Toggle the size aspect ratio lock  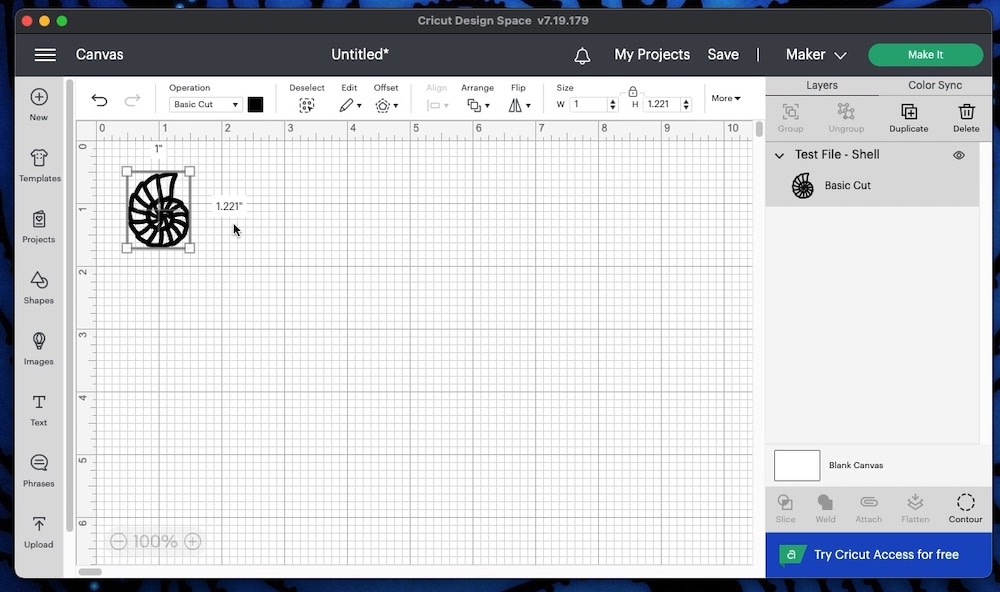pos(632,92)
